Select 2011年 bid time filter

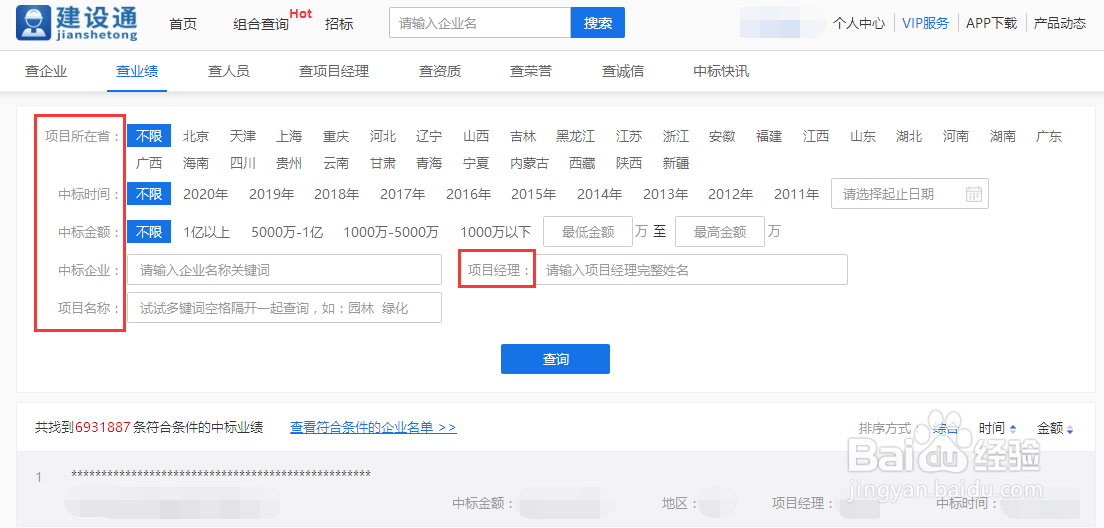[x=796, y=194]
